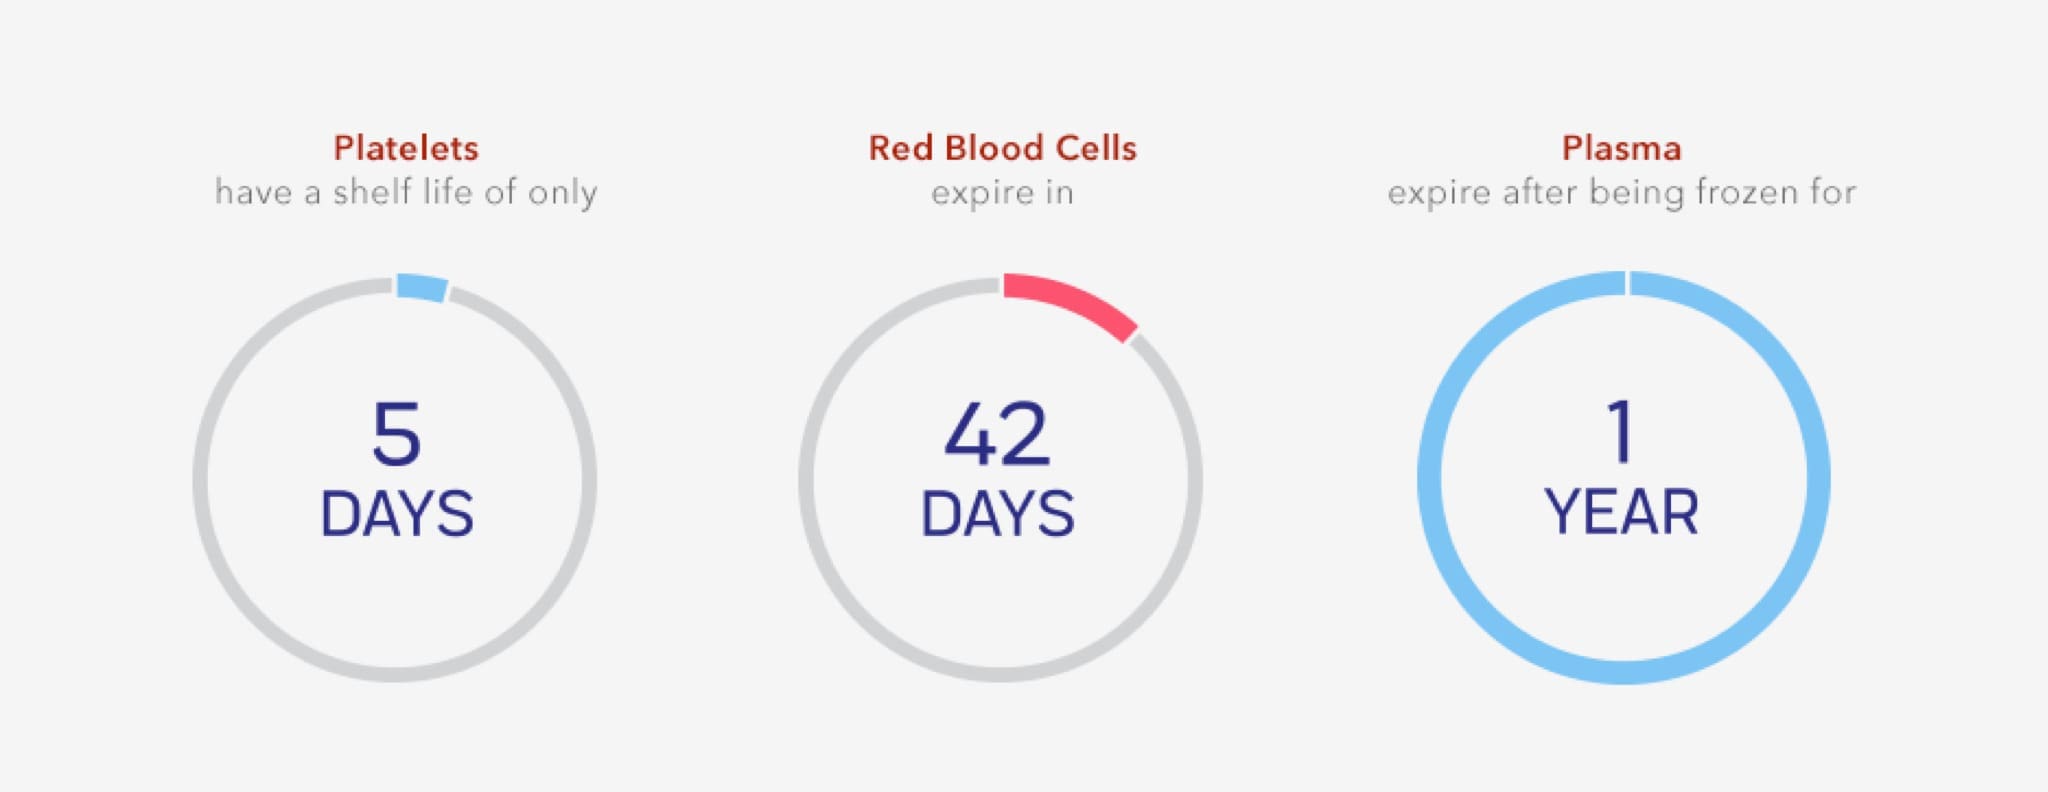Screen dimensions: 2048x792
Task: Click the gray portion of Platelets ring
Action: (x=202, y=480)
